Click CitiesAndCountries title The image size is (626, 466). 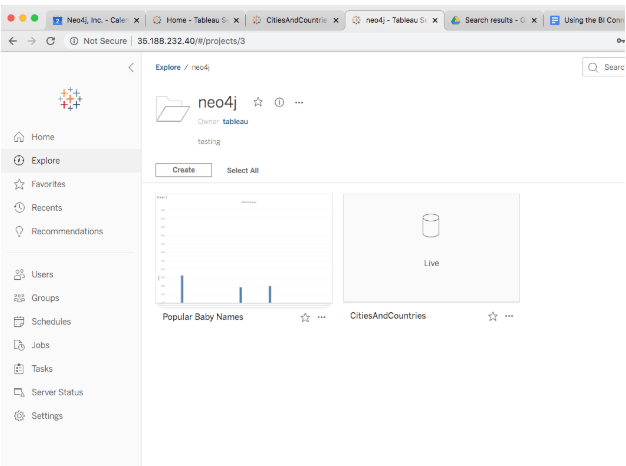coord(388,316)
